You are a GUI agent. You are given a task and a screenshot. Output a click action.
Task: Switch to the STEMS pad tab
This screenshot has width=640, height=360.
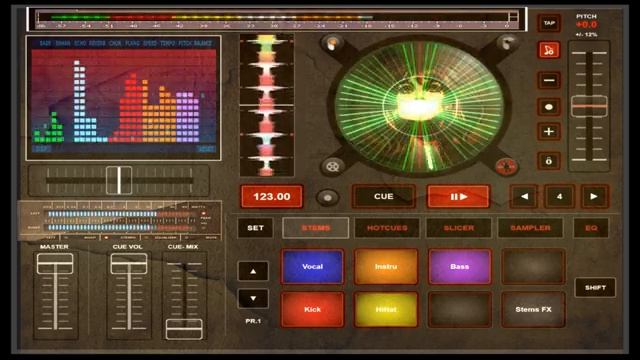(316, 228)
